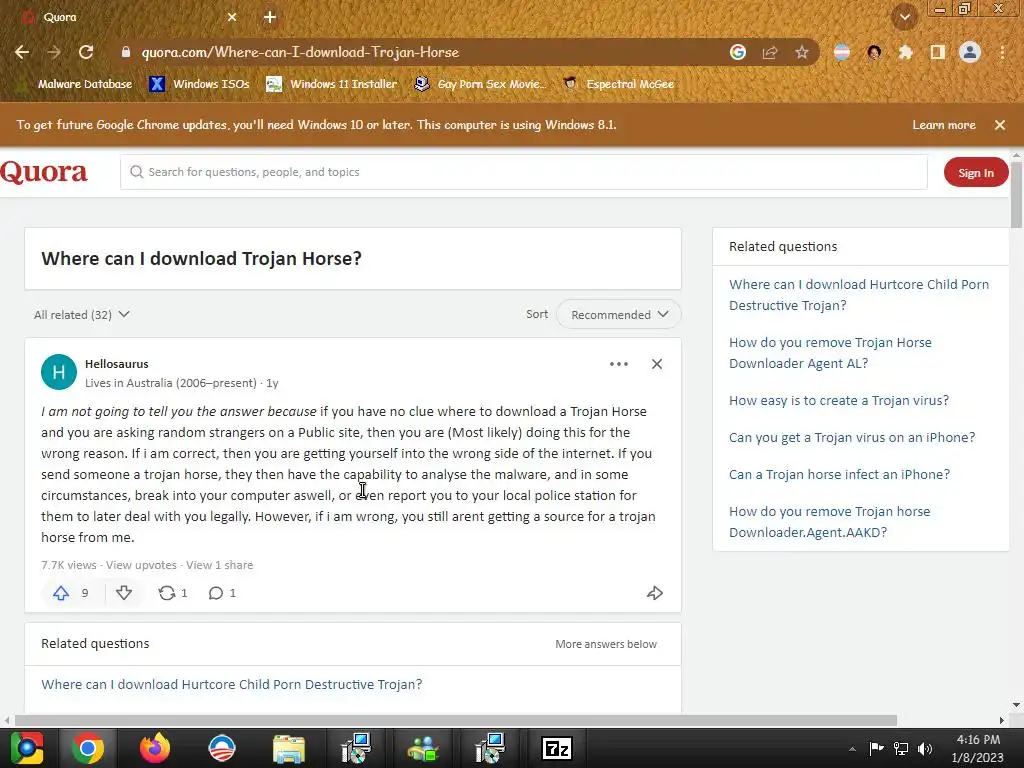Screen dimensions: 1024x768
Task: Open the Windows ISOs bookmark
Action: [x=200, y=84]
